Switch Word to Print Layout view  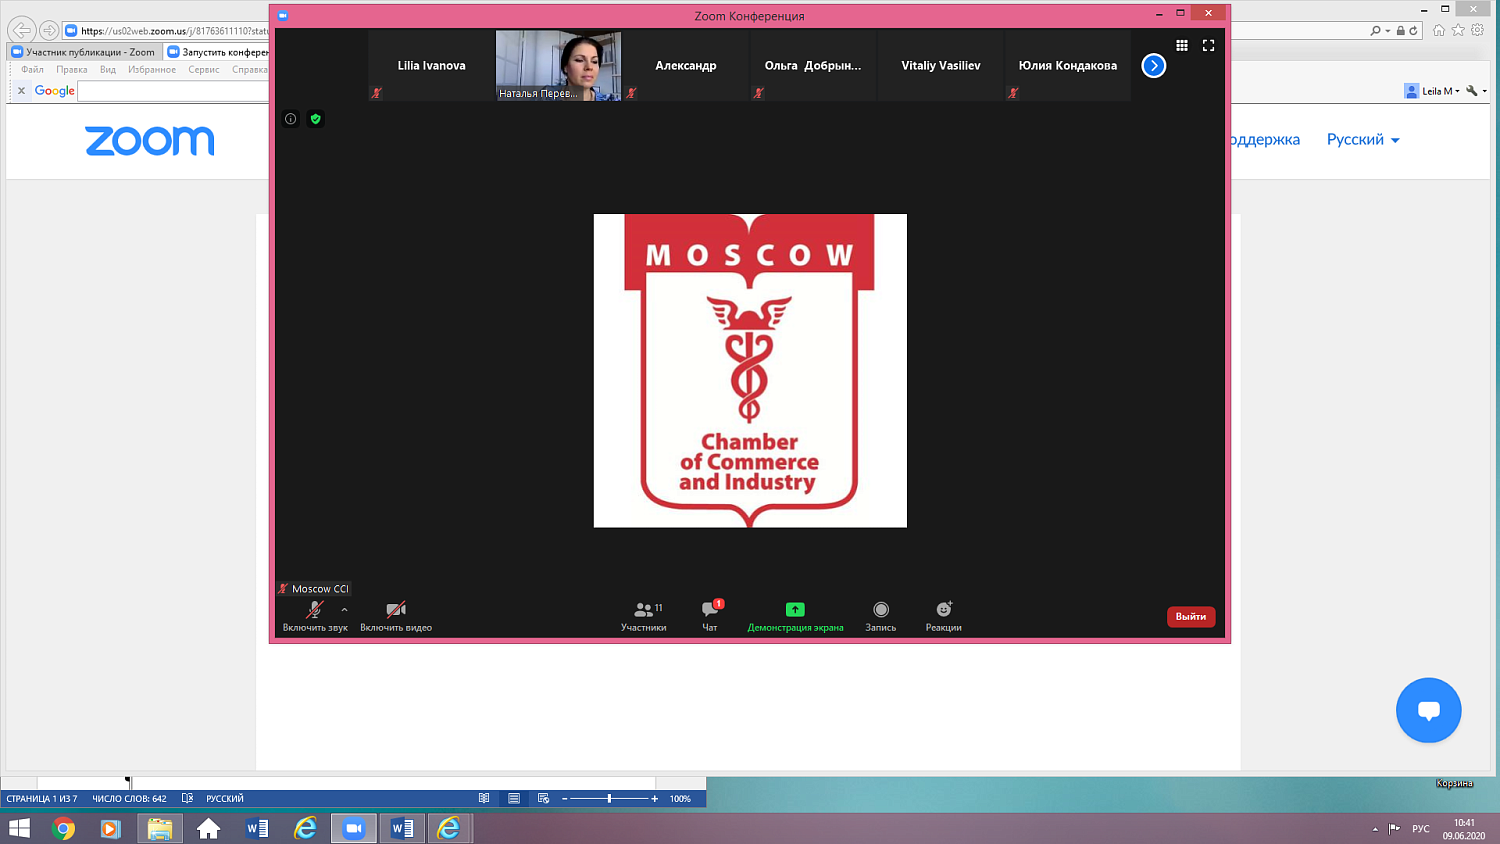514,799
